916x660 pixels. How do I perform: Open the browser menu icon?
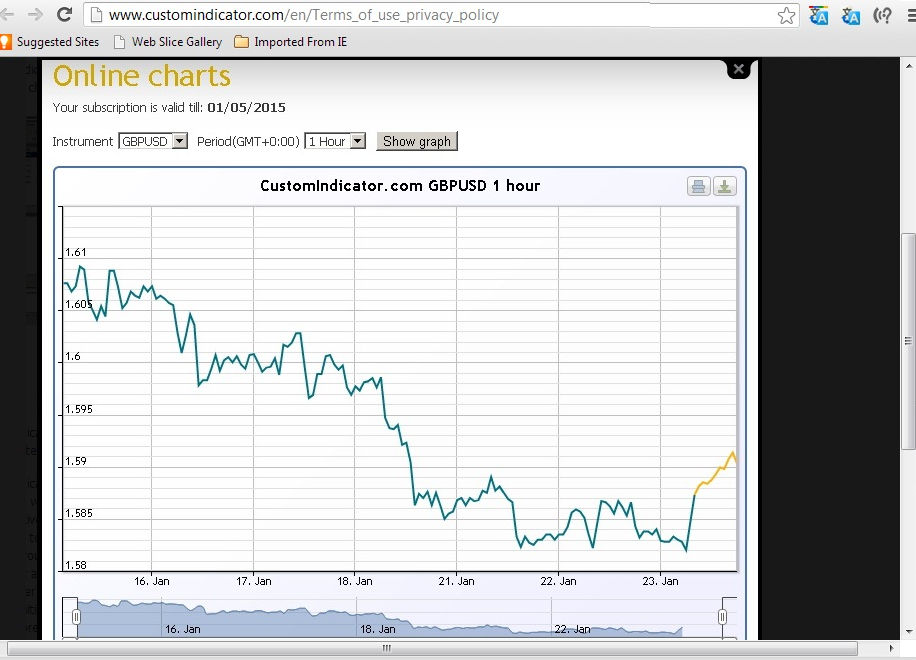(911, 15)
